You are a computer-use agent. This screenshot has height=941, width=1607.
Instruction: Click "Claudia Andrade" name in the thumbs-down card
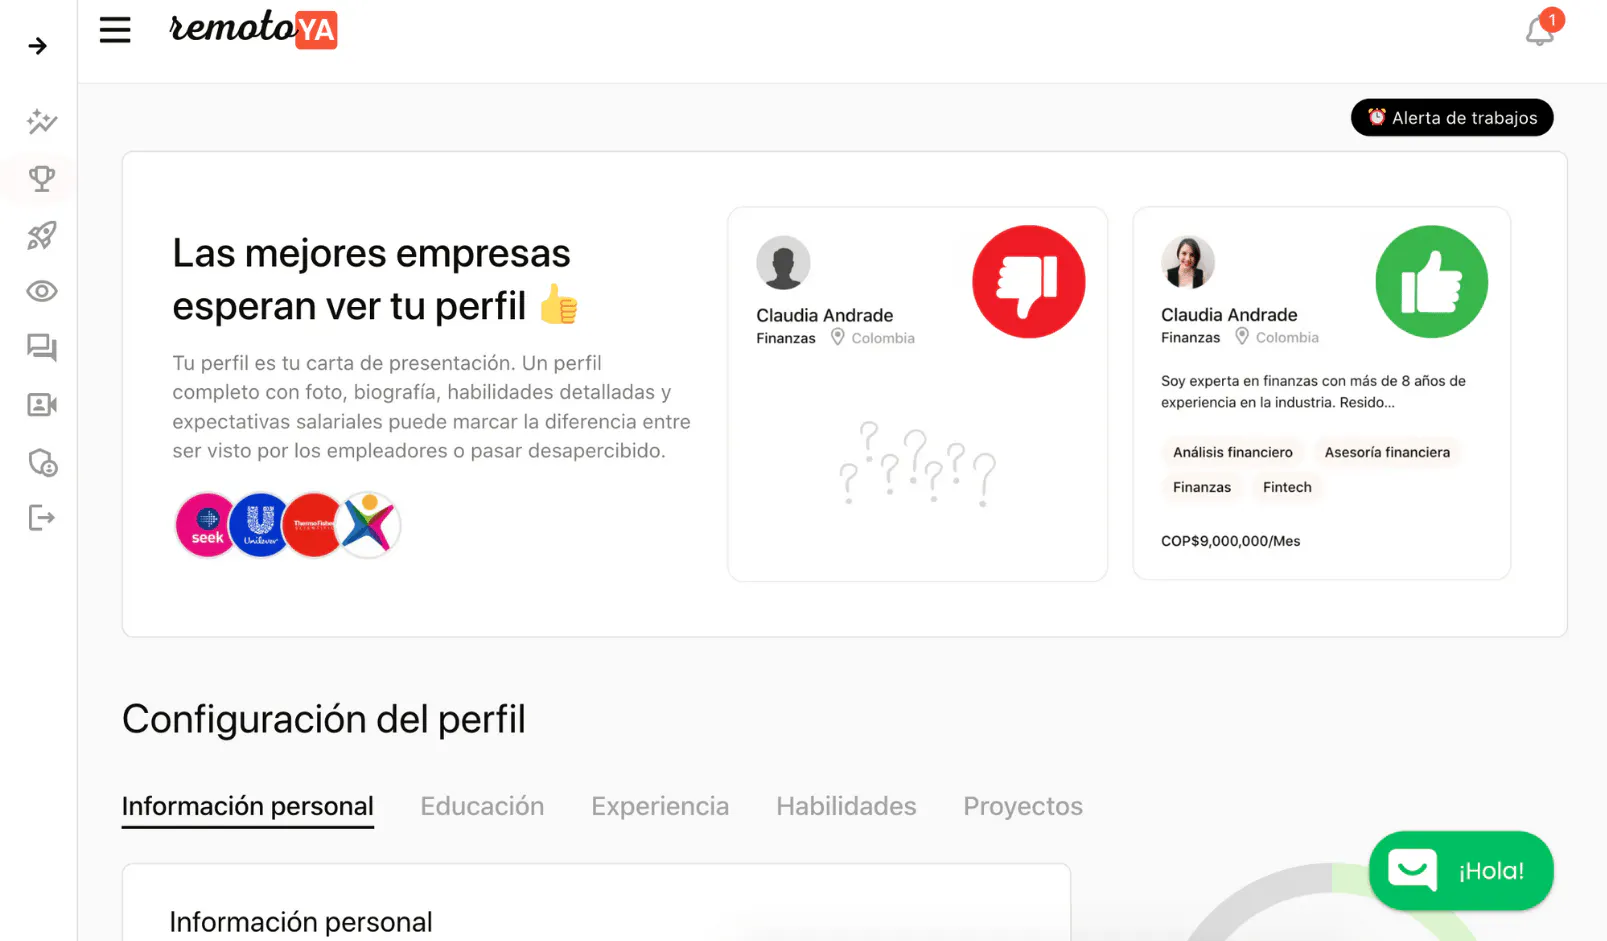[x=825, y=315]
